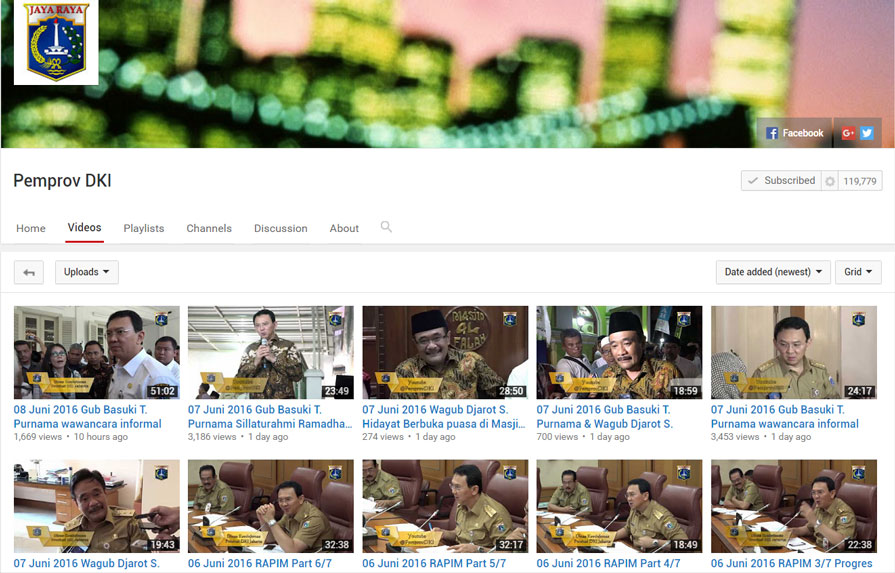
Task: Play the 18:59 video thumbnail
Action: (619, 352)
